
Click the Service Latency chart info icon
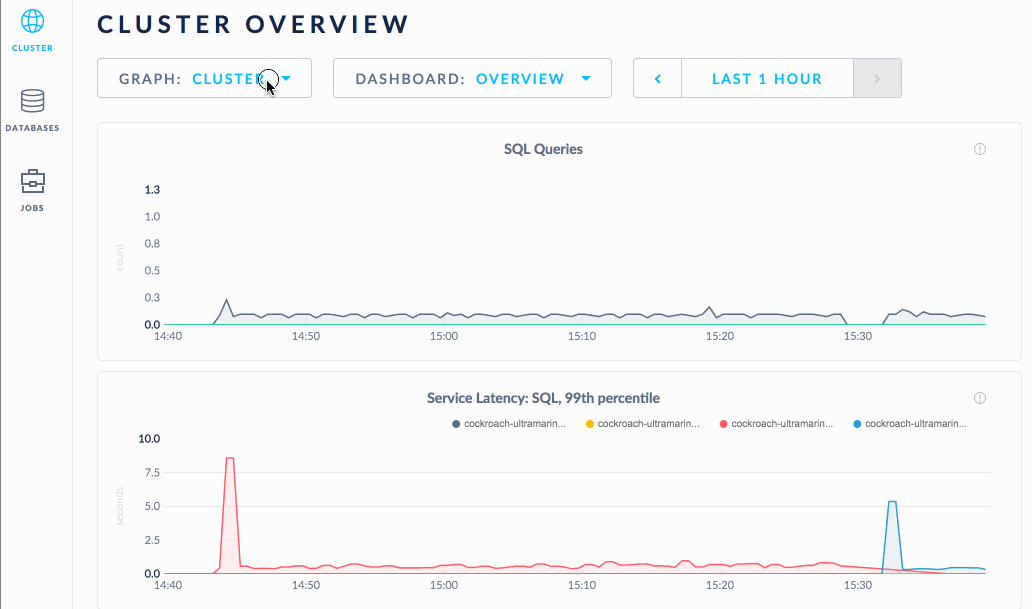(979, 398)
